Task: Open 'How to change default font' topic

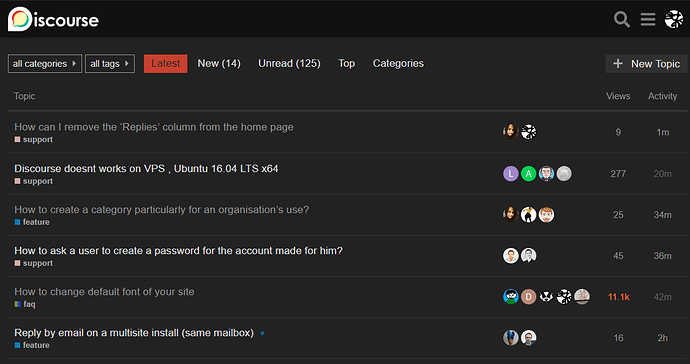Action: (104, 292)
